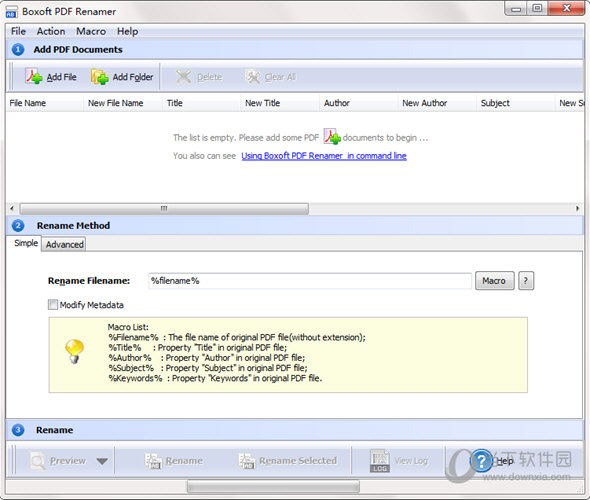The width and height of the screenshot is (590, 500).
Task: Click the Subject column header
Action: [515, 103]
